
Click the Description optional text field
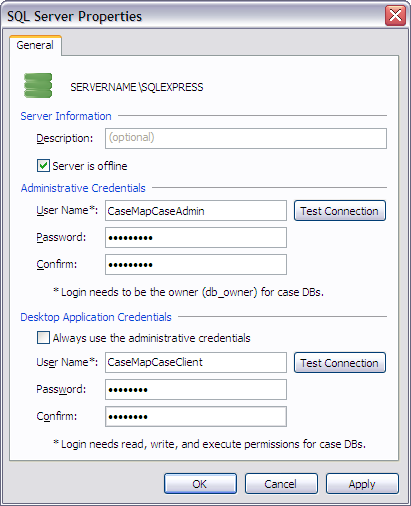[x=246, y=138]
